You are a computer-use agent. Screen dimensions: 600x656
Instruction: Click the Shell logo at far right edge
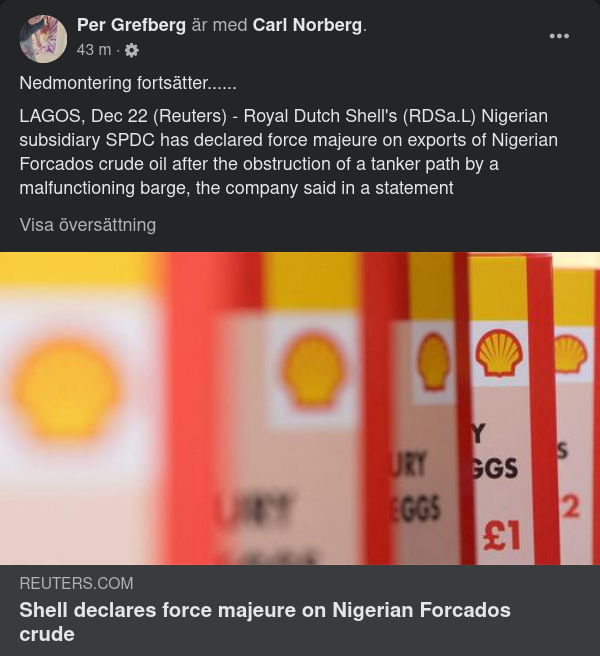pos(570,353)
